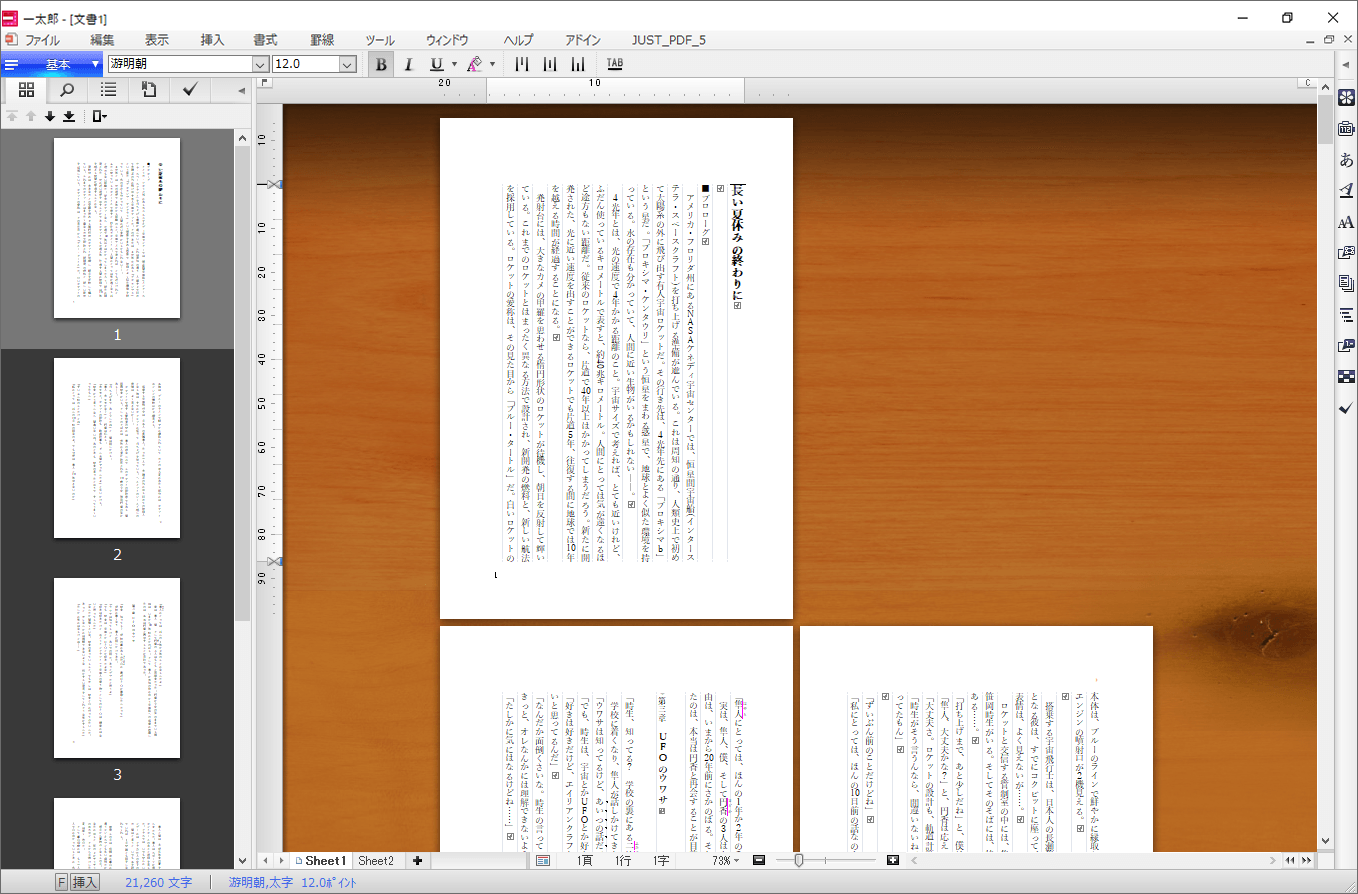Switch to the outline list panel tab

(x=108, y=90)
